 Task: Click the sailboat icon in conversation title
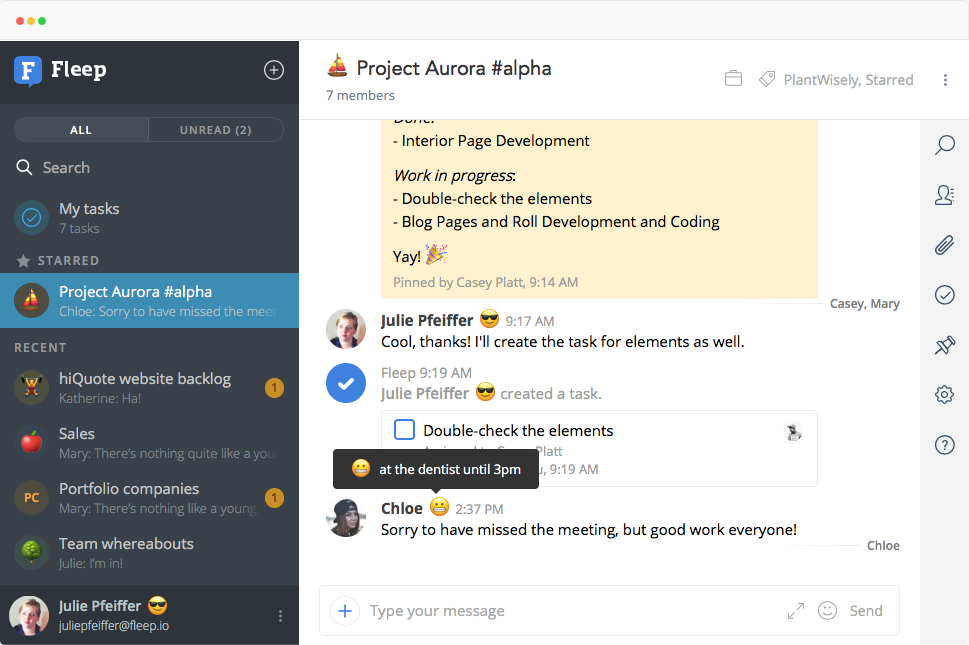[337, 66]
